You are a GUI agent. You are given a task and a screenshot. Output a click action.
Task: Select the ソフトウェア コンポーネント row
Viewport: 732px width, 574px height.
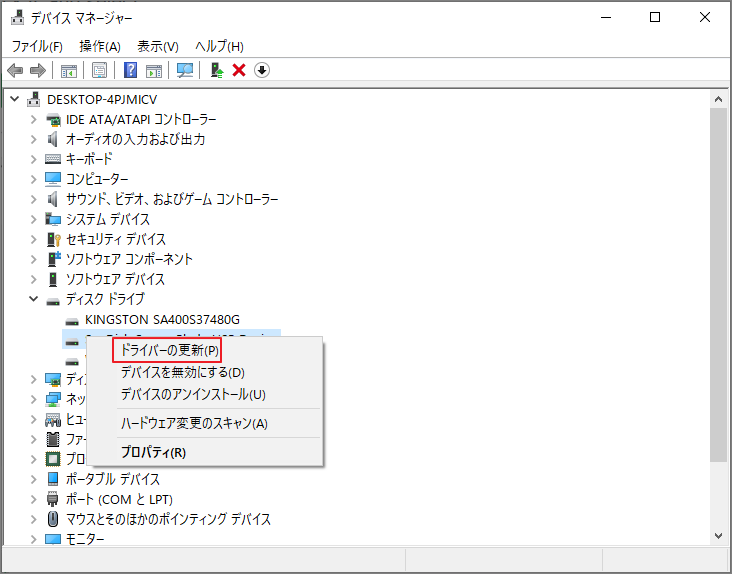(129, 259)
